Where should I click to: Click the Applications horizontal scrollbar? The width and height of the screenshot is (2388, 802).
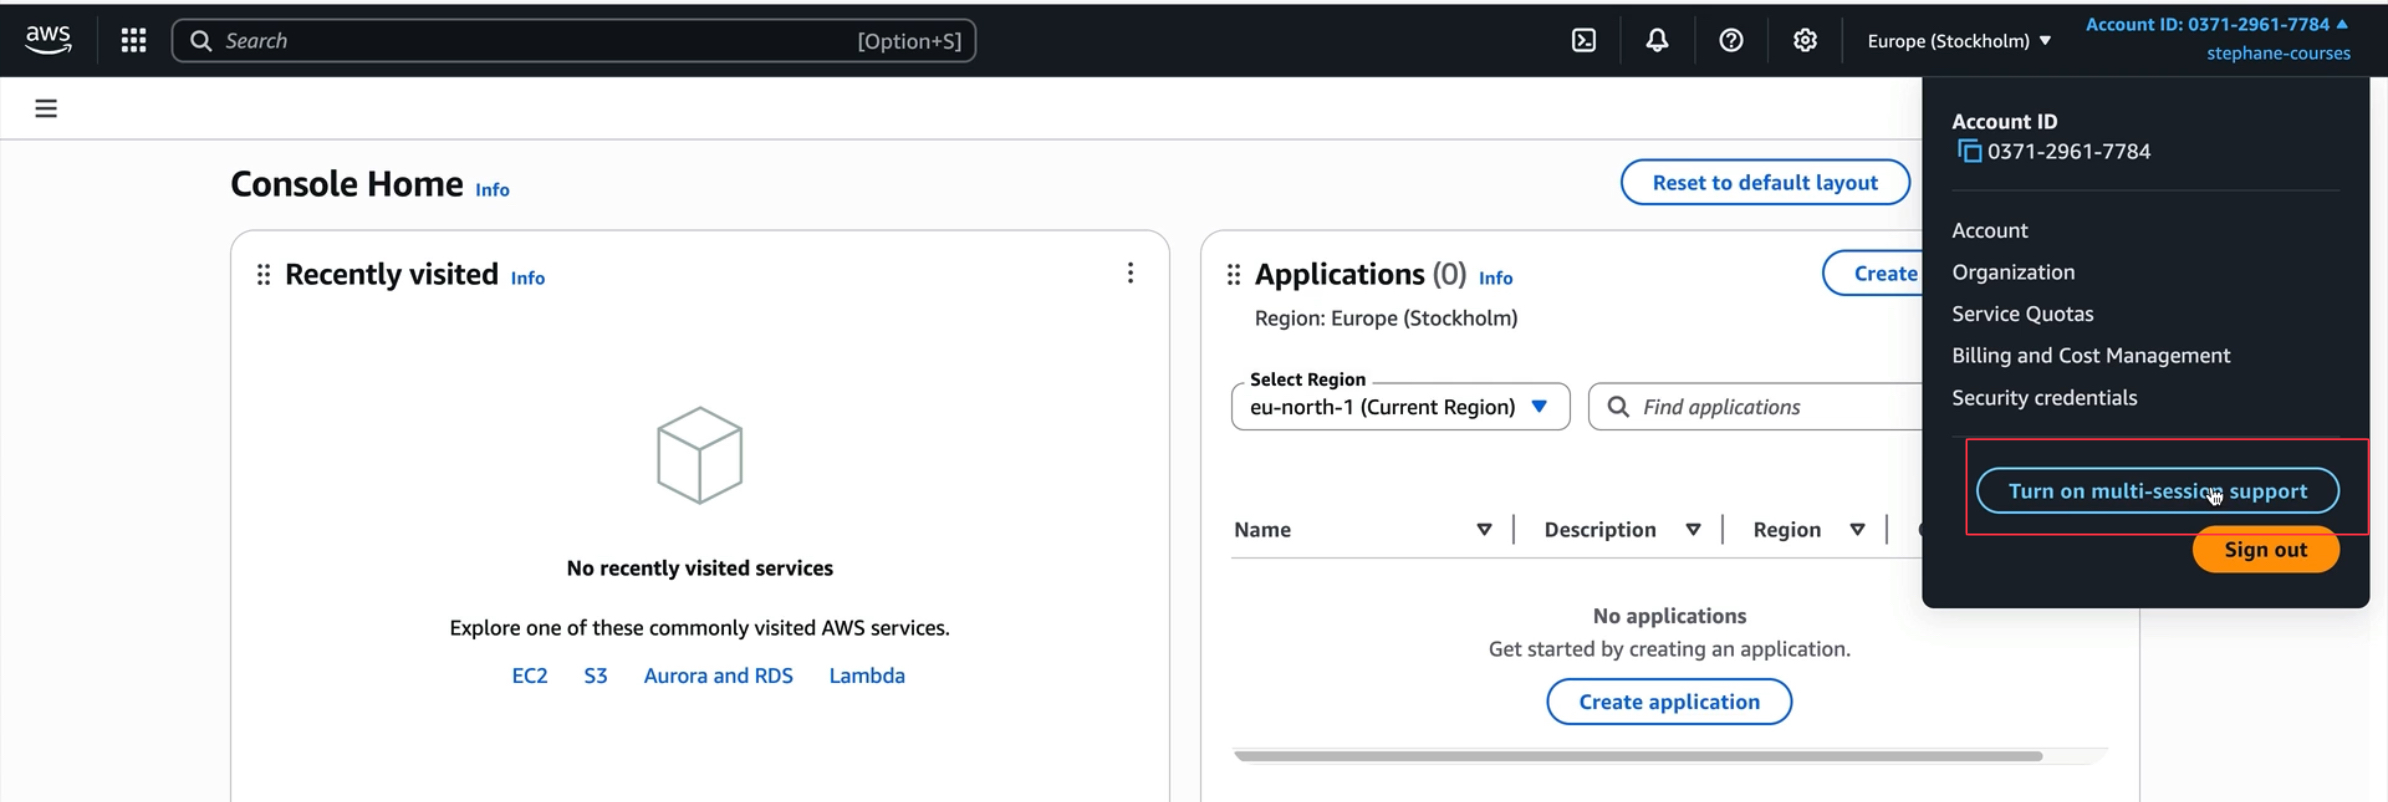coord(1638,756)
